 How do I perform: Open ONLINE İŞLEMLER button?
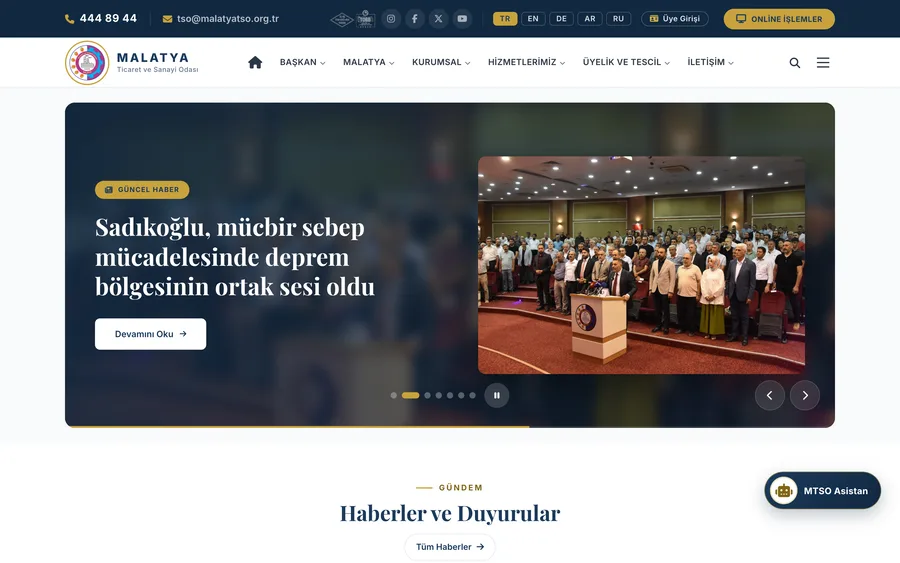tap(779, 19)
